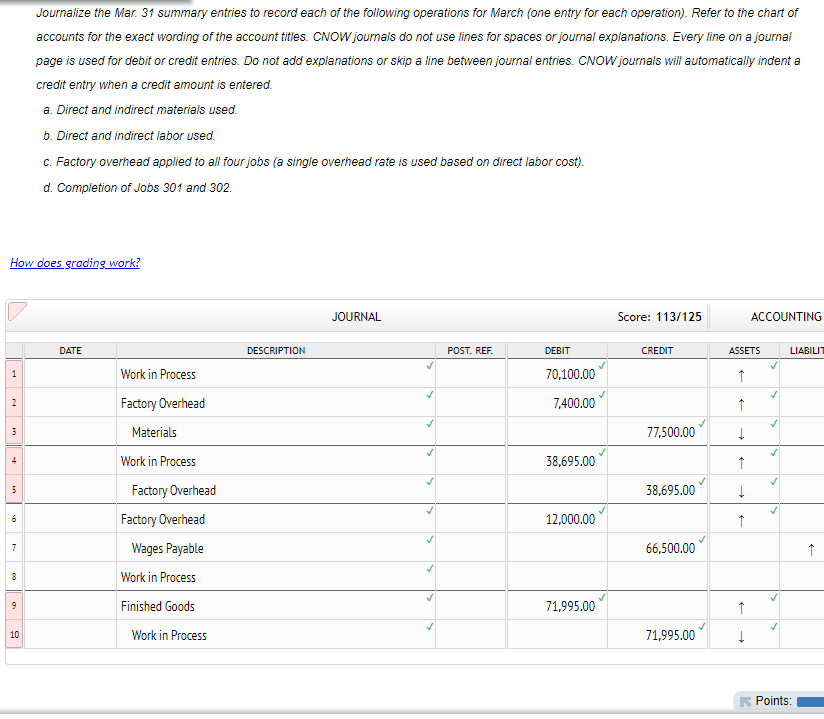The image size is (824, 719).
Task: Click the Work in Process description in row 8
Action: tap(276, 577)
